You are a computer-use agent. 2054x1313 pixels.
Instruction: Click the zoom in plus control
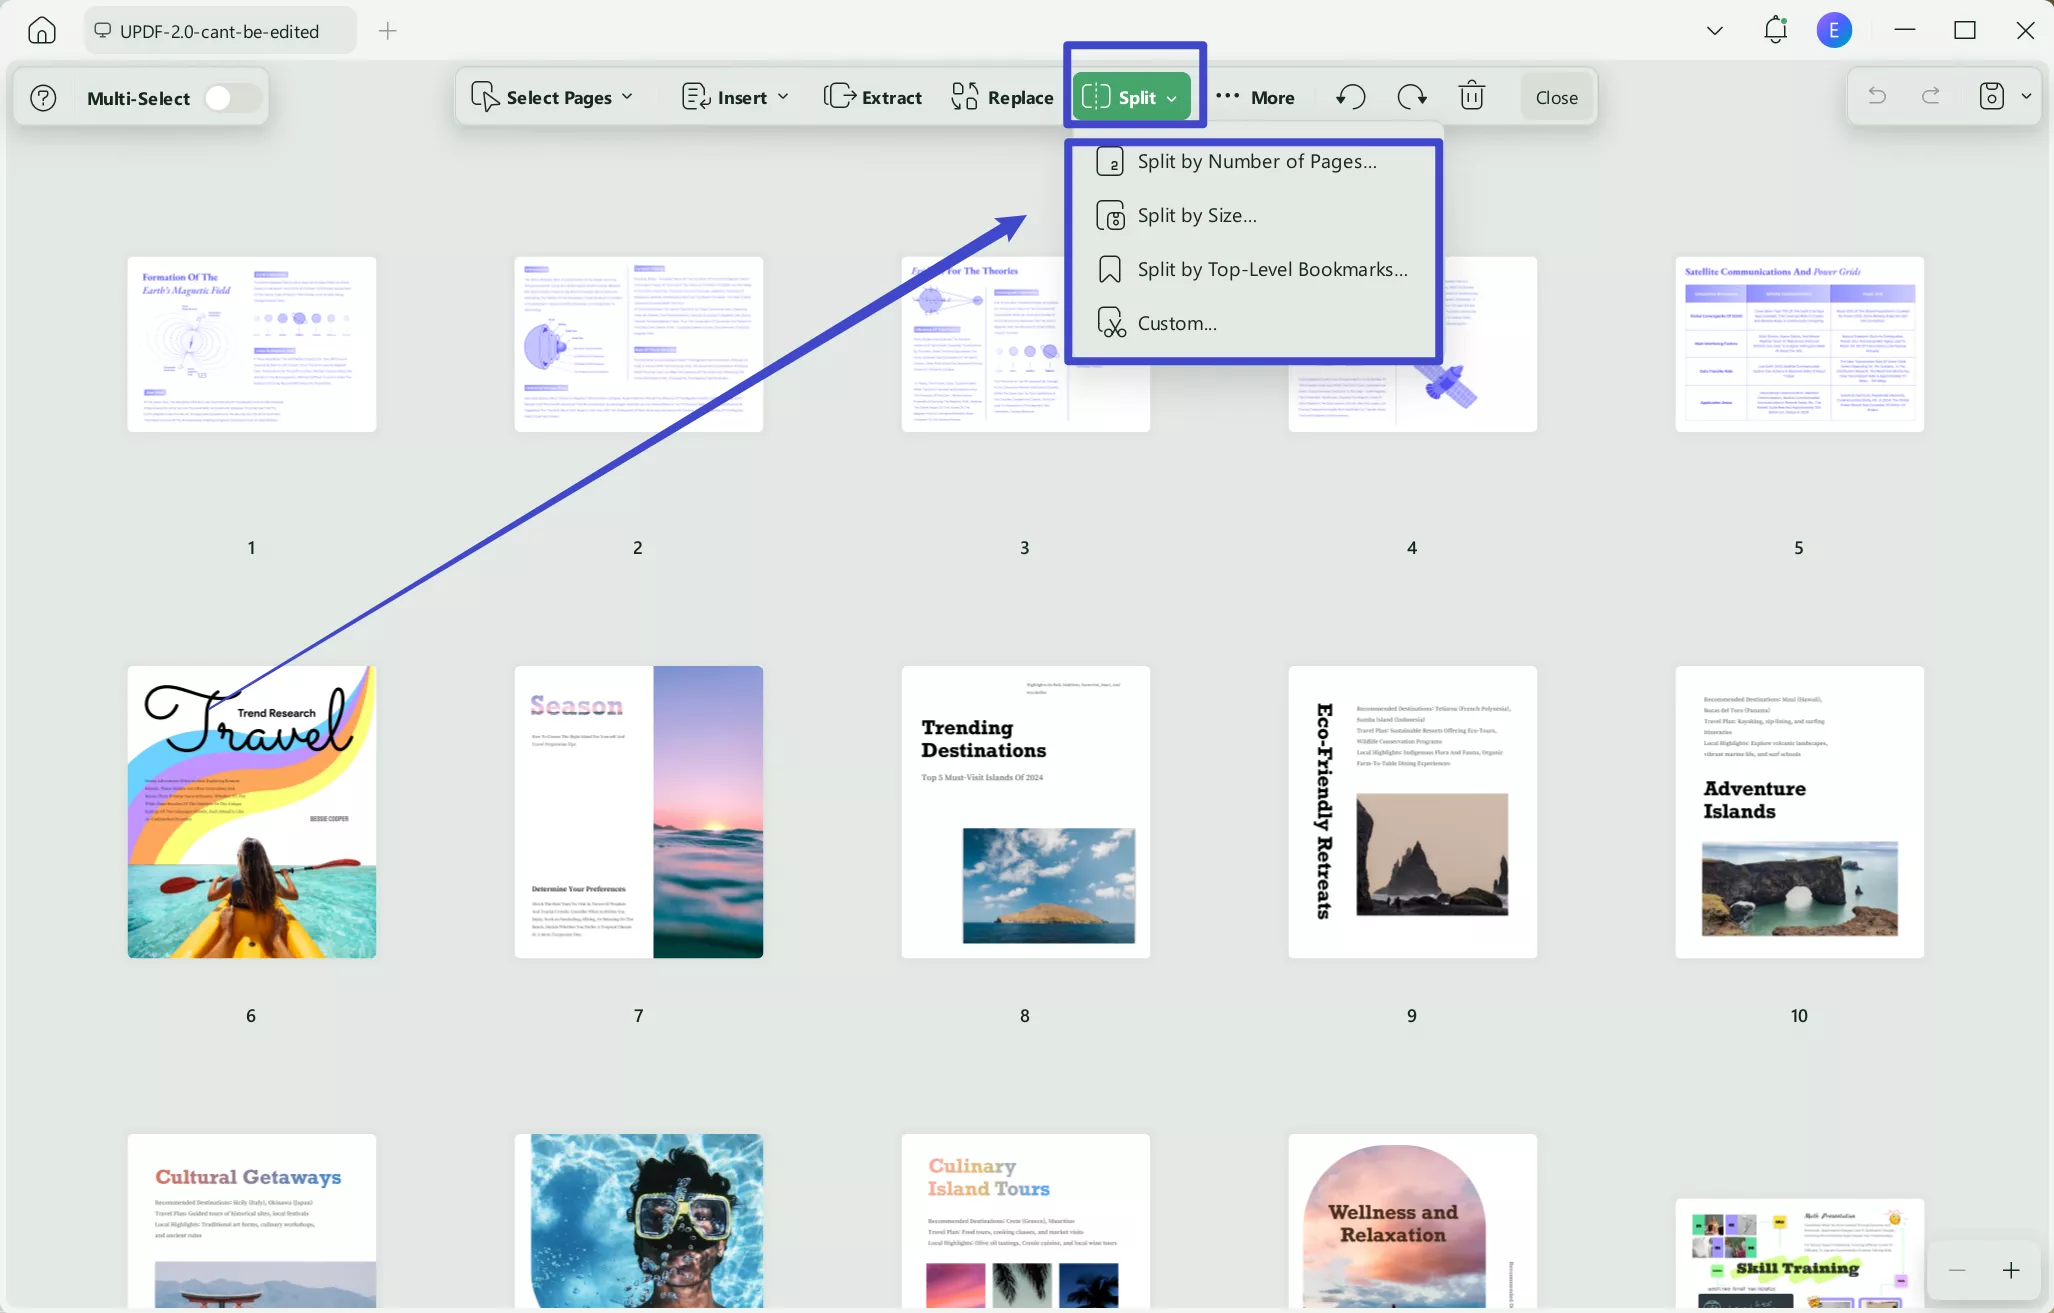coord(2013,1270)
